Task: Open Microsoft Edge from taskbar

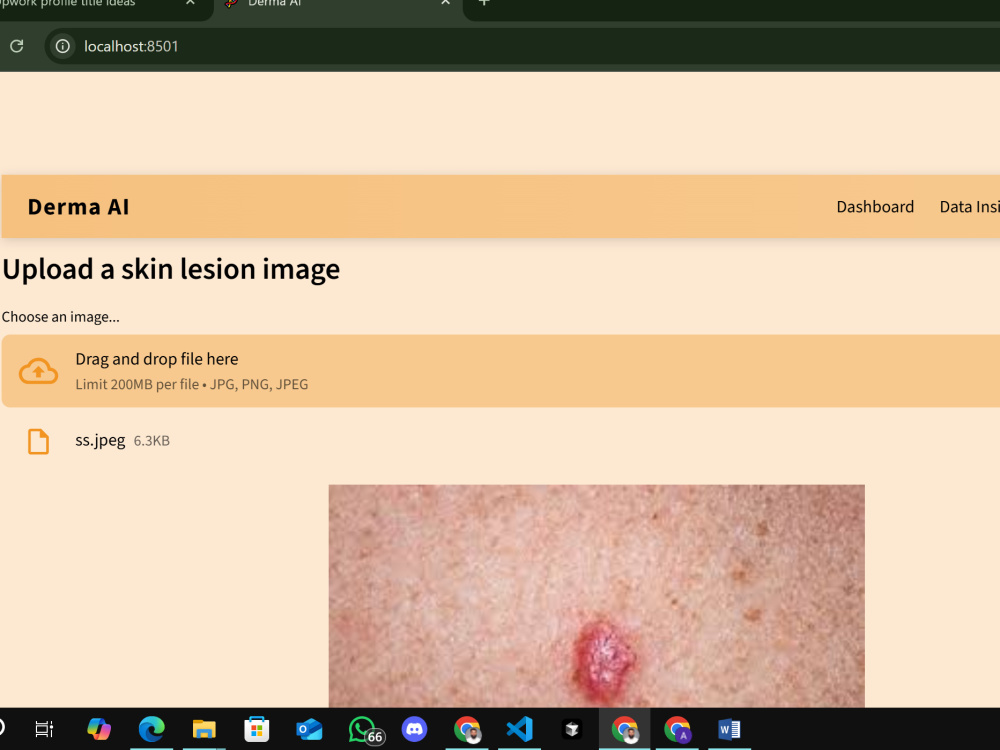Action: [x=151, y=729]
